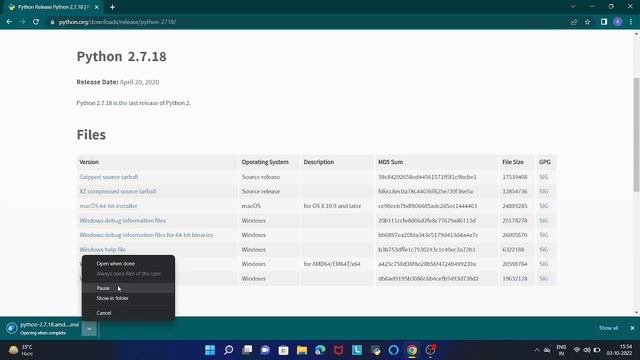640x360 pixels.
Task: Open the clock and date flyout
Action: pos(619,350)
